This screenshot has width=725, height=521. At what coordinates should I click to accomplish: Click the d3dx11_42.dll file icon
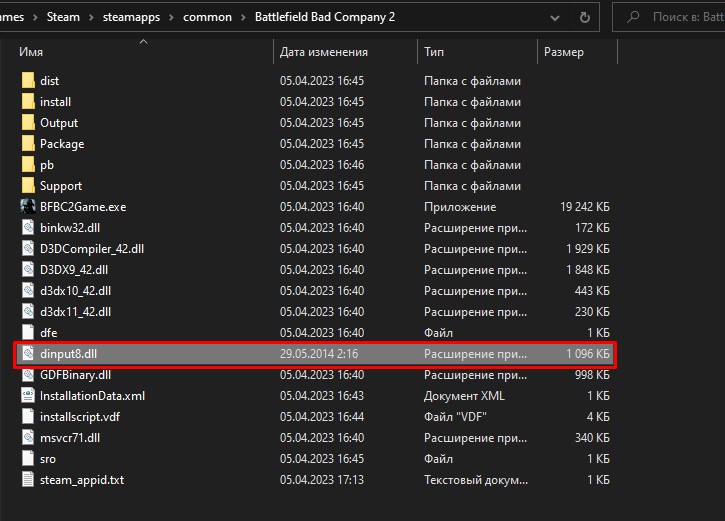coord(28,312)
